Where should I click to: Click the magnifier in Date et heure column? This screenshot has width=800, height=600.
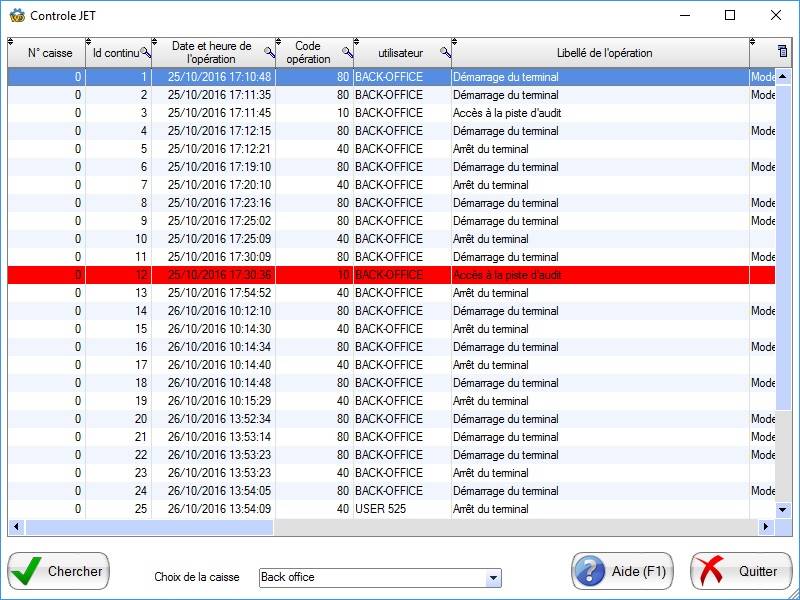tap(269, 52)
